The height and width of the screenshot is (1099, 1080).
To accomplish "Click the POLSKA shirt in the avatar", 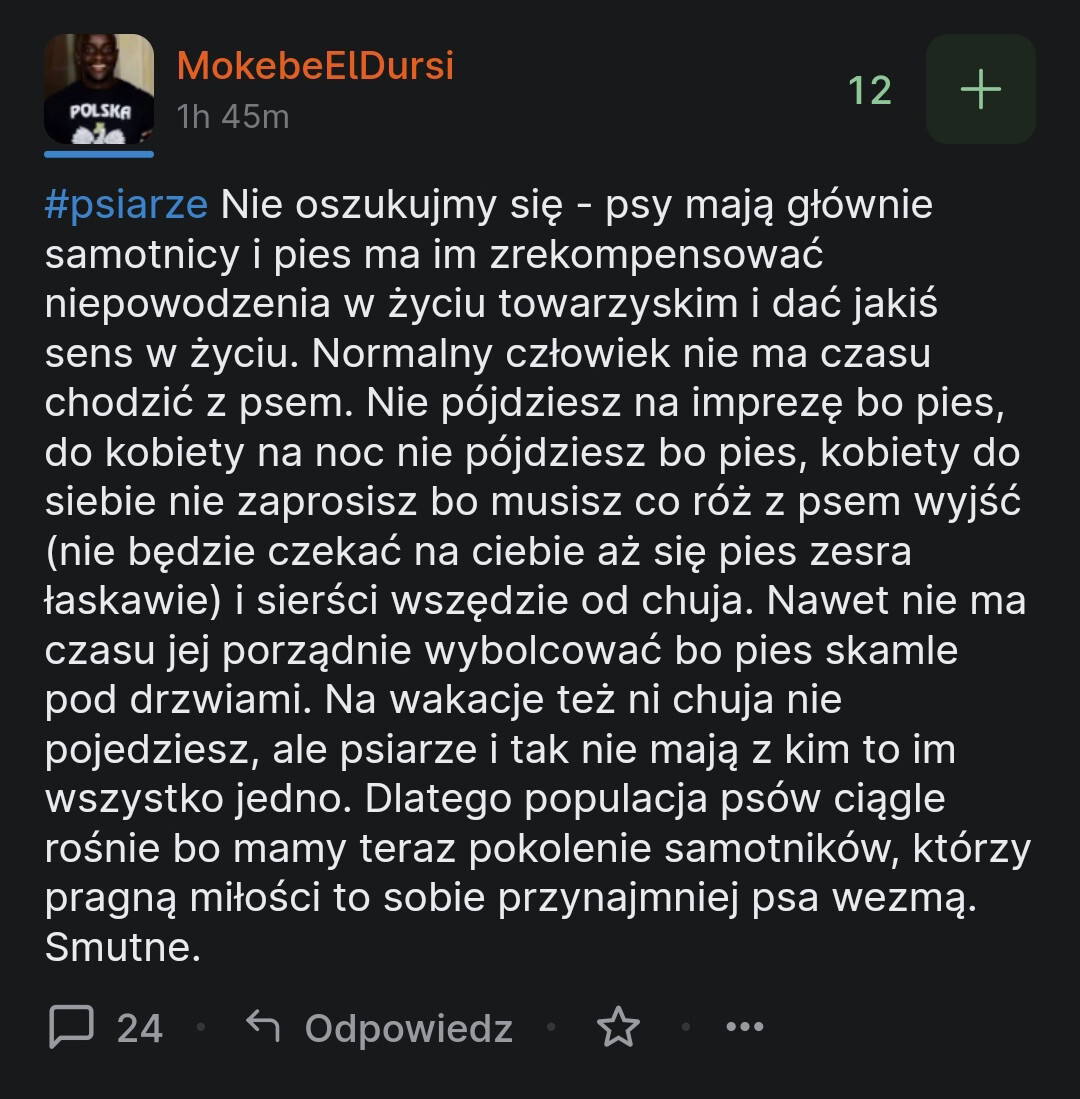I will 99,115.
